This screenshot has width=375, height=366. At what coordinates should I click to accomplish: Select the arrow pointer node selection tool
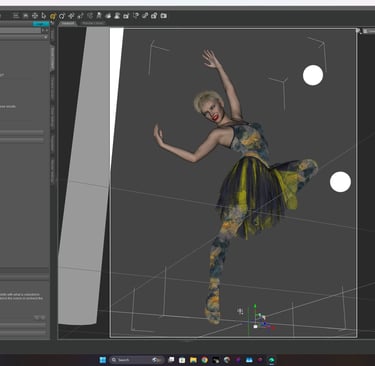[x=44, y=16]
